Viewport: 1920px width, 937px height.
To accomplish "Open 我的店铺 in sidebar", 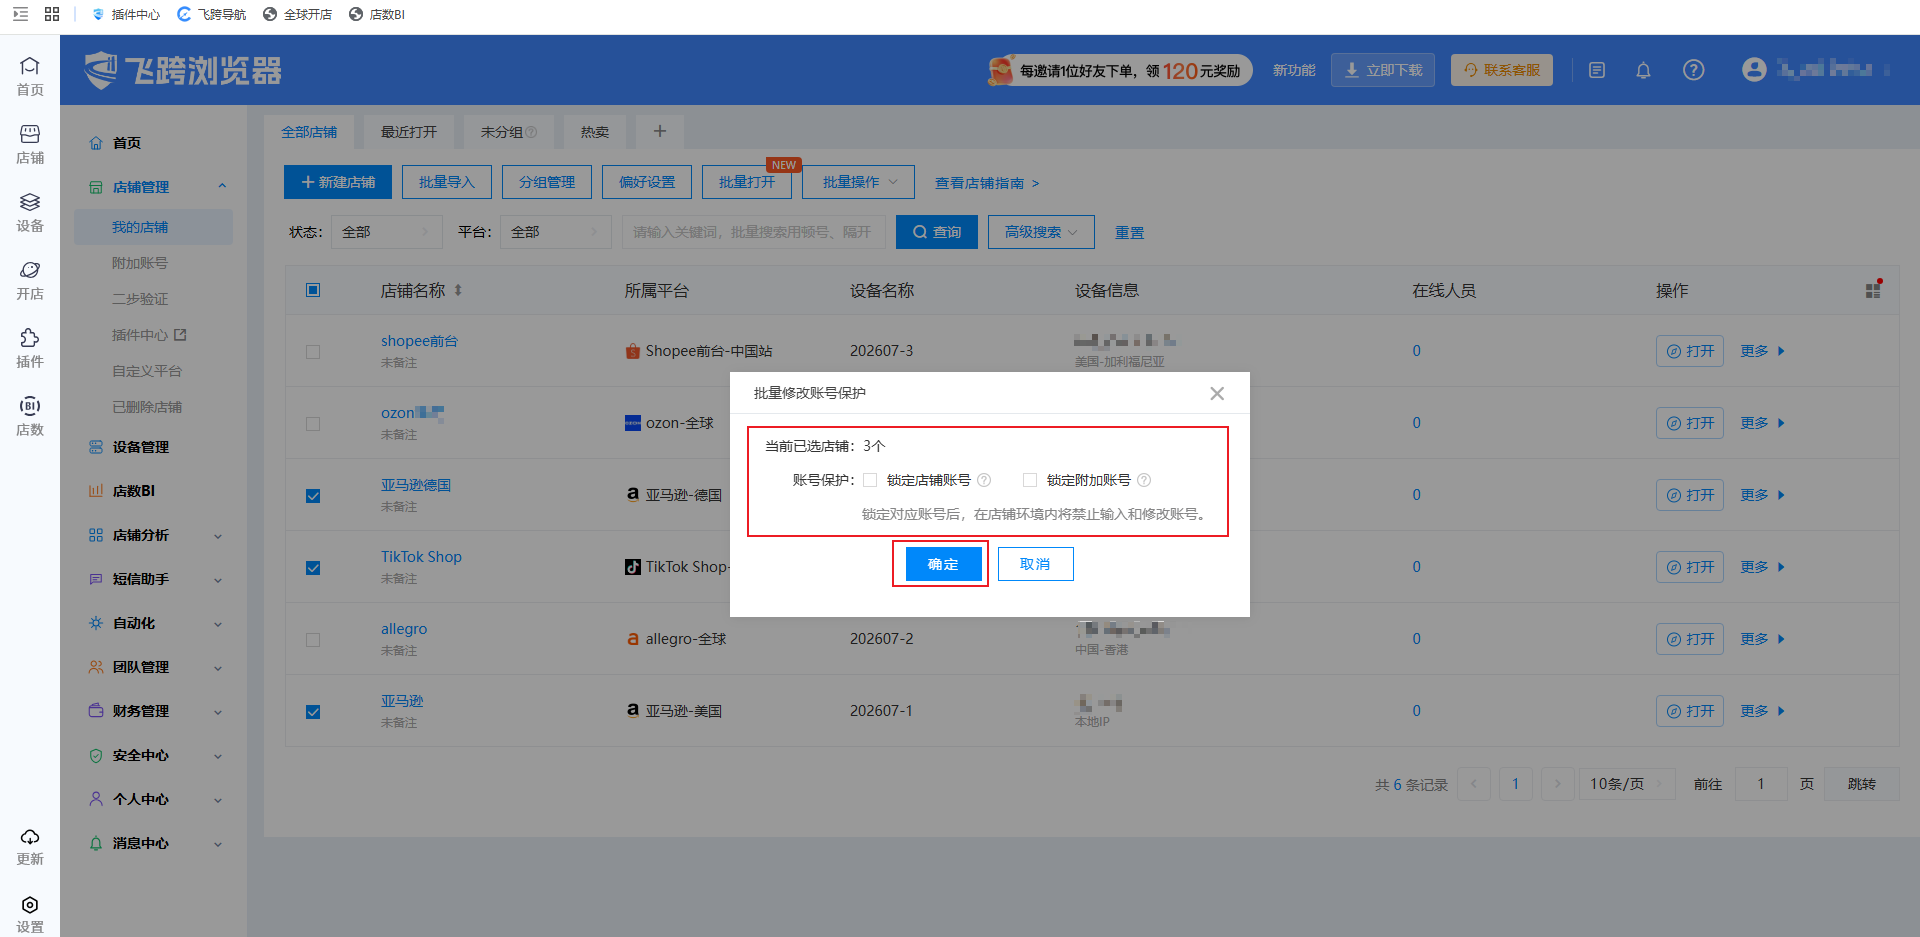I will (x=153, y=227).
